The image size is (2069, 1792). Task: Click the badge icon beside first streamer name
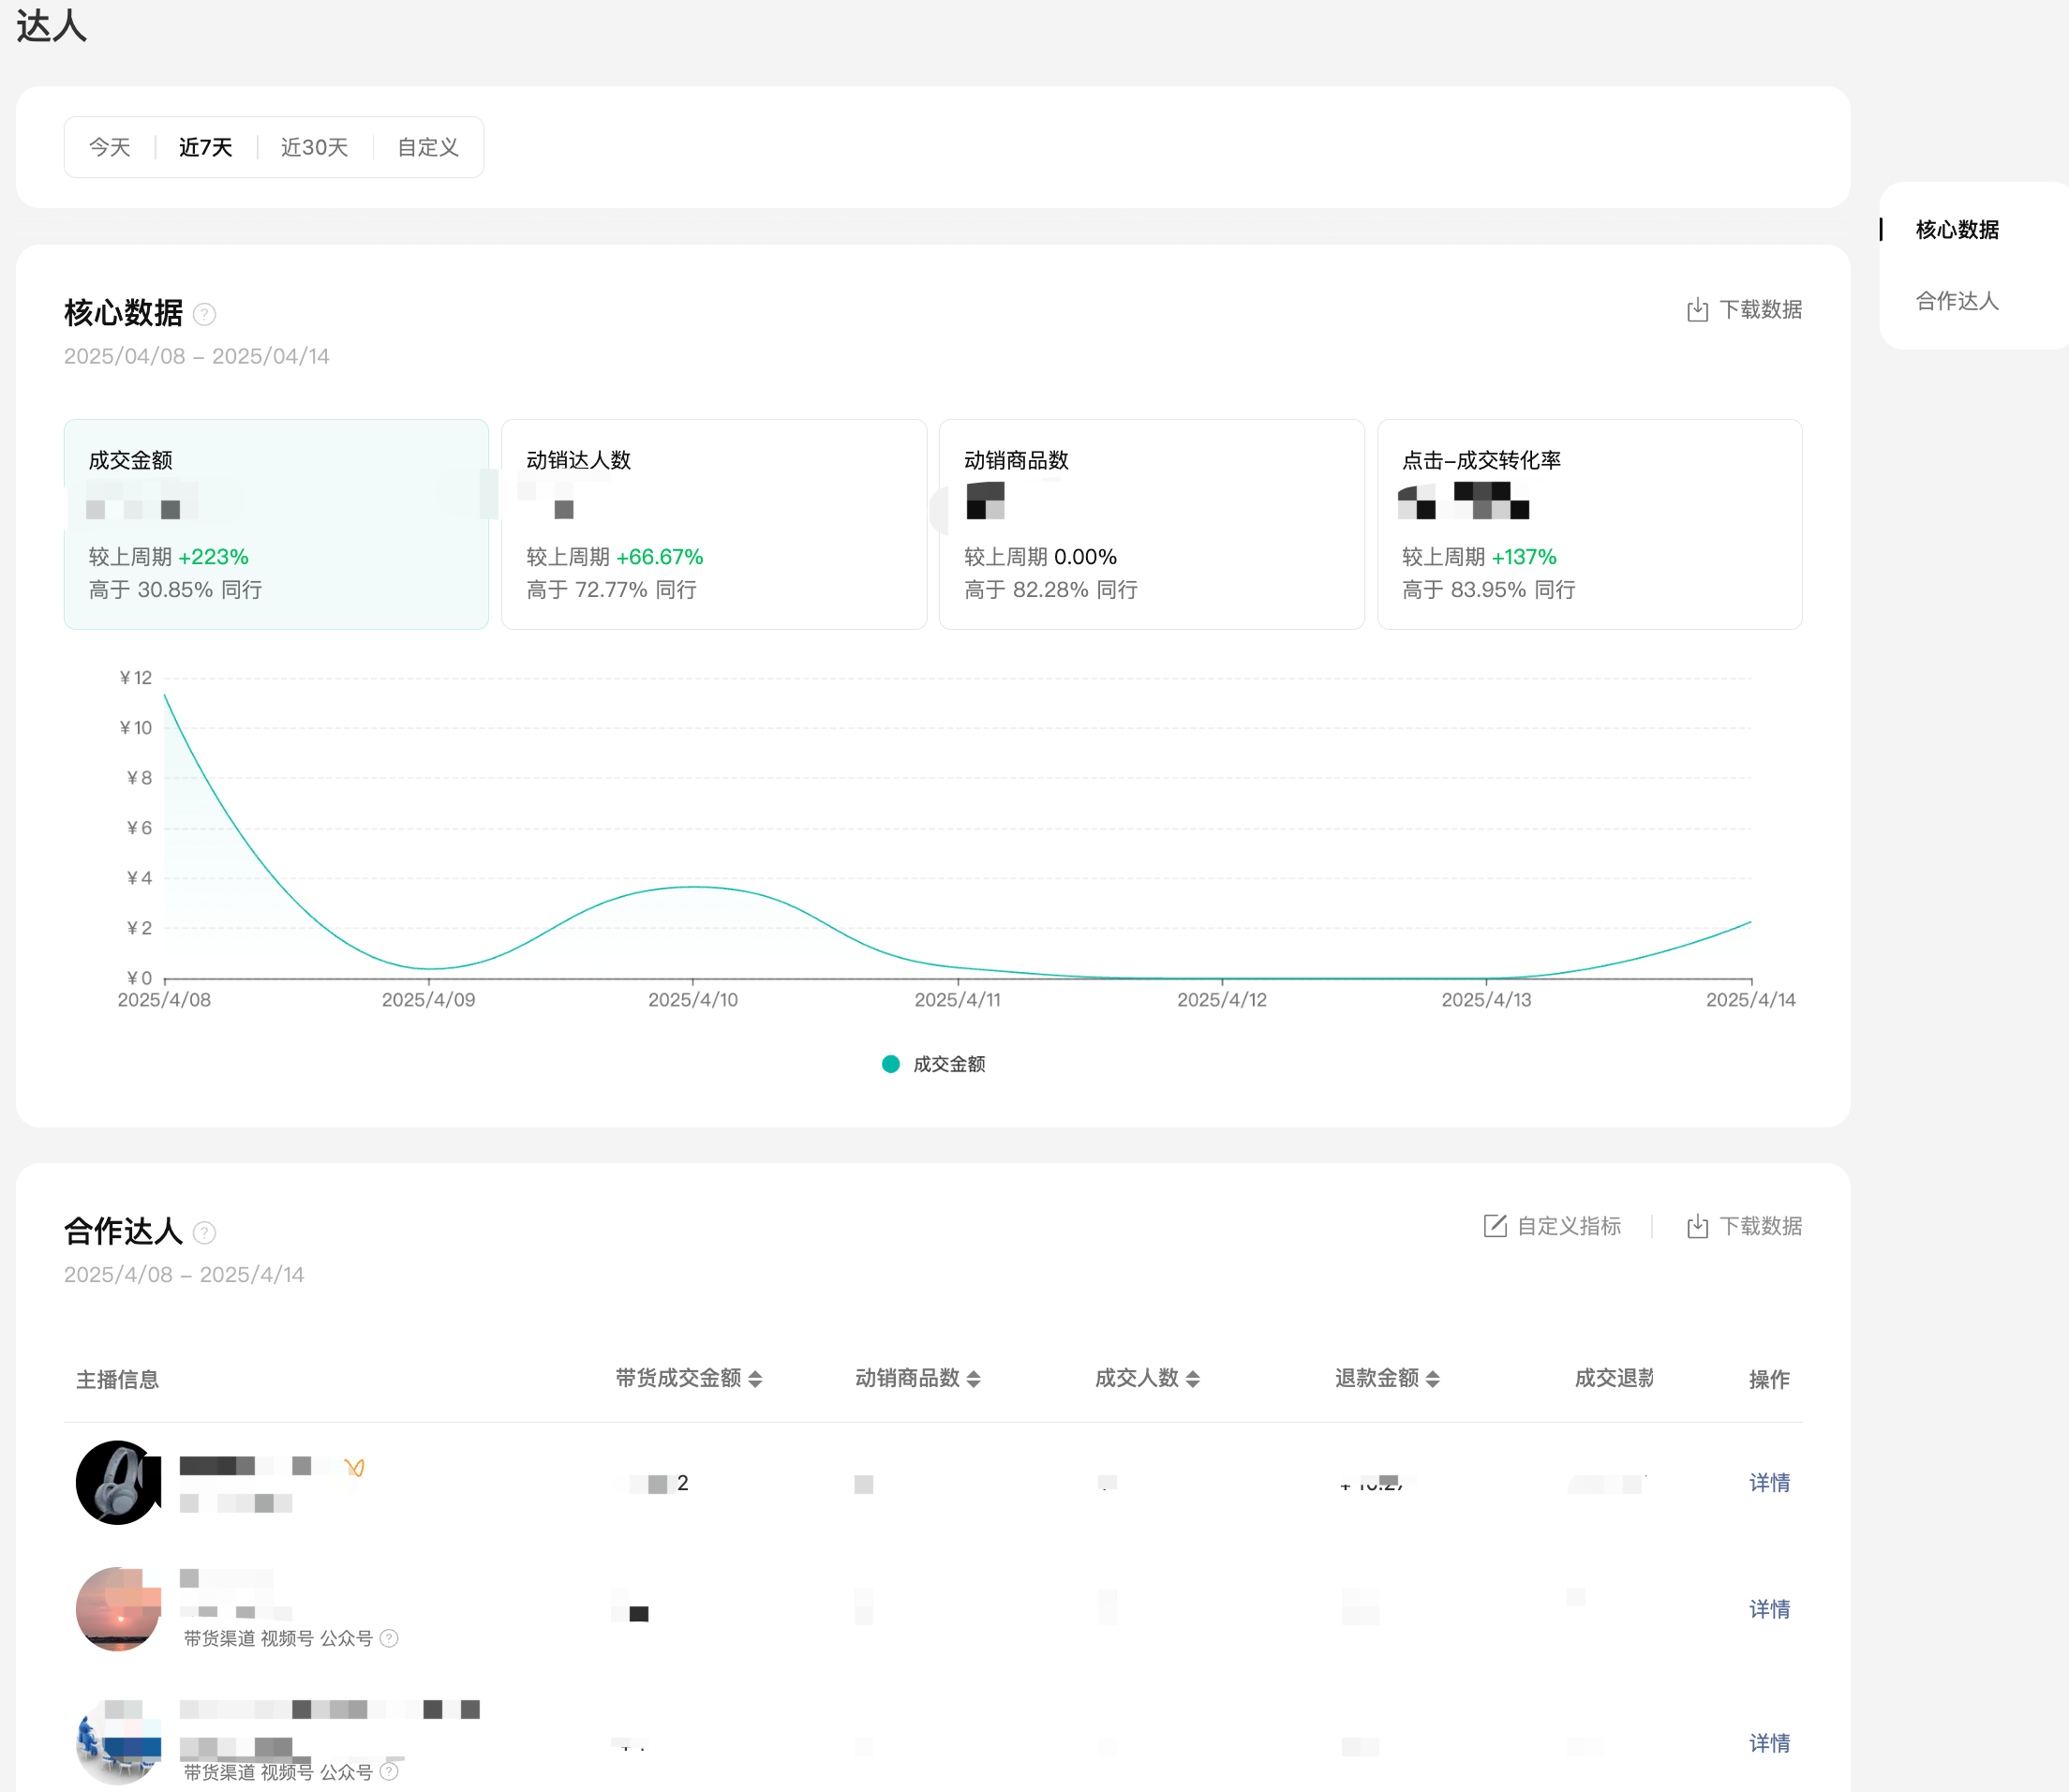pyautogui.click(x=354, y=1467)
